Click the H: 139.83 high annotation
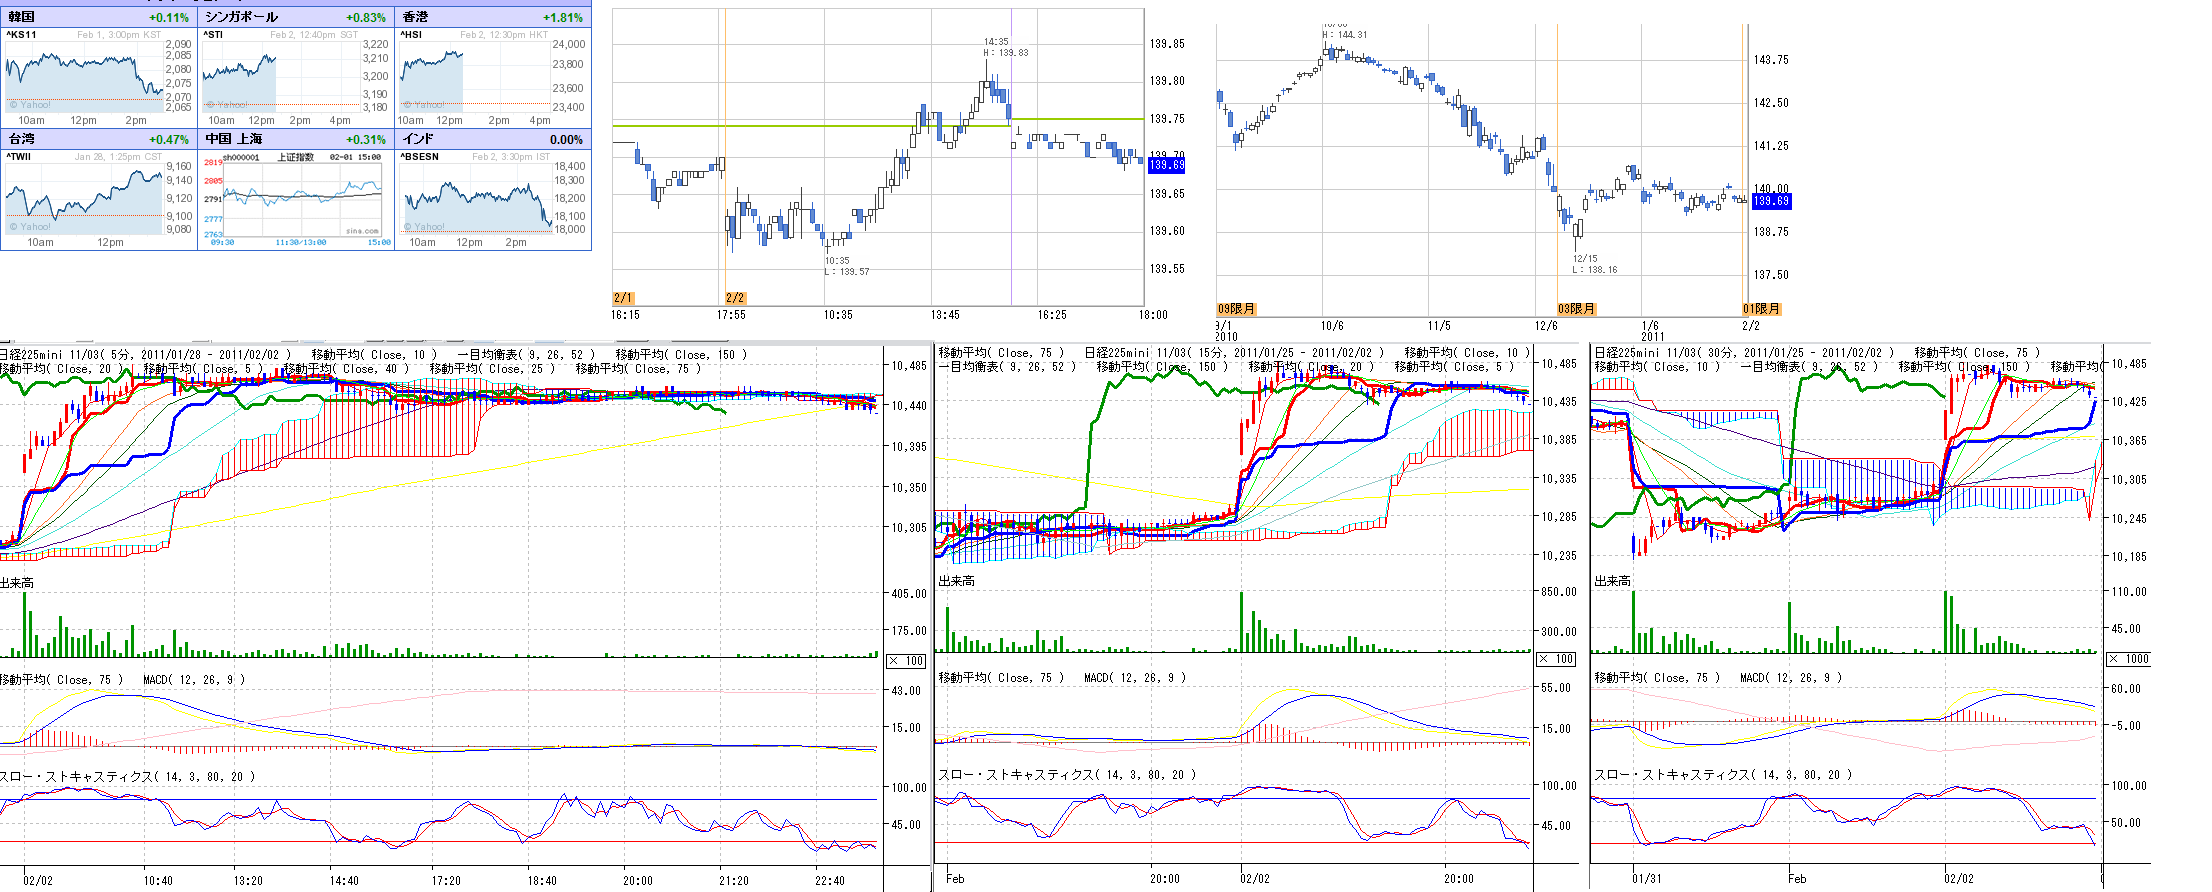 (x=1006, y=53)
